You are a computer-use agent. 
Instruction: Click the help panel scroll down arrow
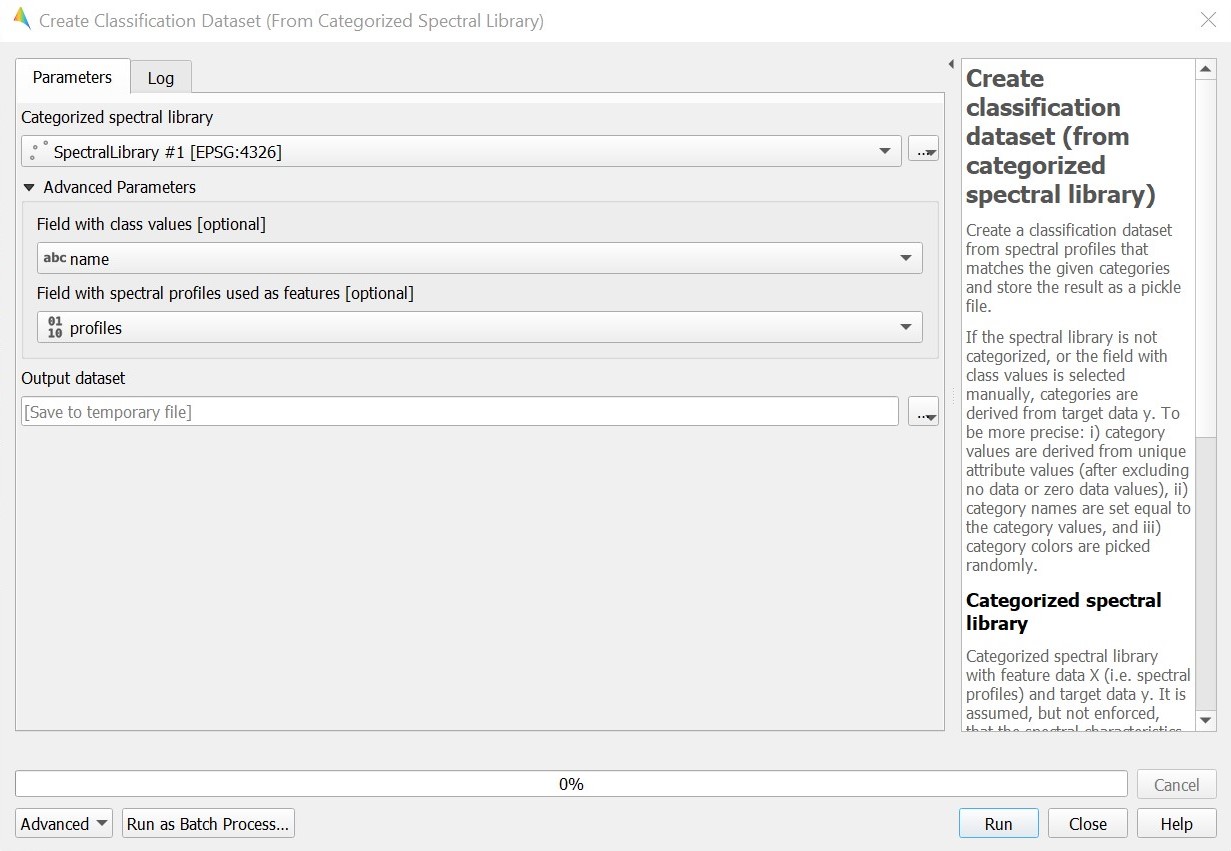pyautogui.click(x=1205, y=720)
